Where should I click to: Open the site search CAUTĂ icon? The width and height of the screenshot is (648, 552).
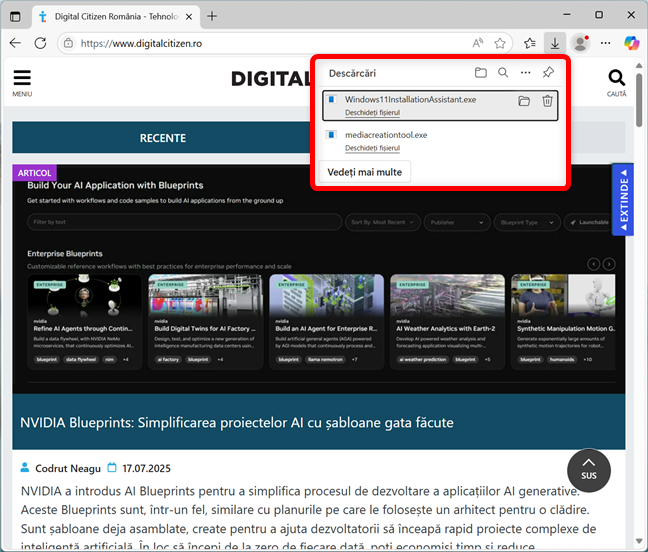617,80
